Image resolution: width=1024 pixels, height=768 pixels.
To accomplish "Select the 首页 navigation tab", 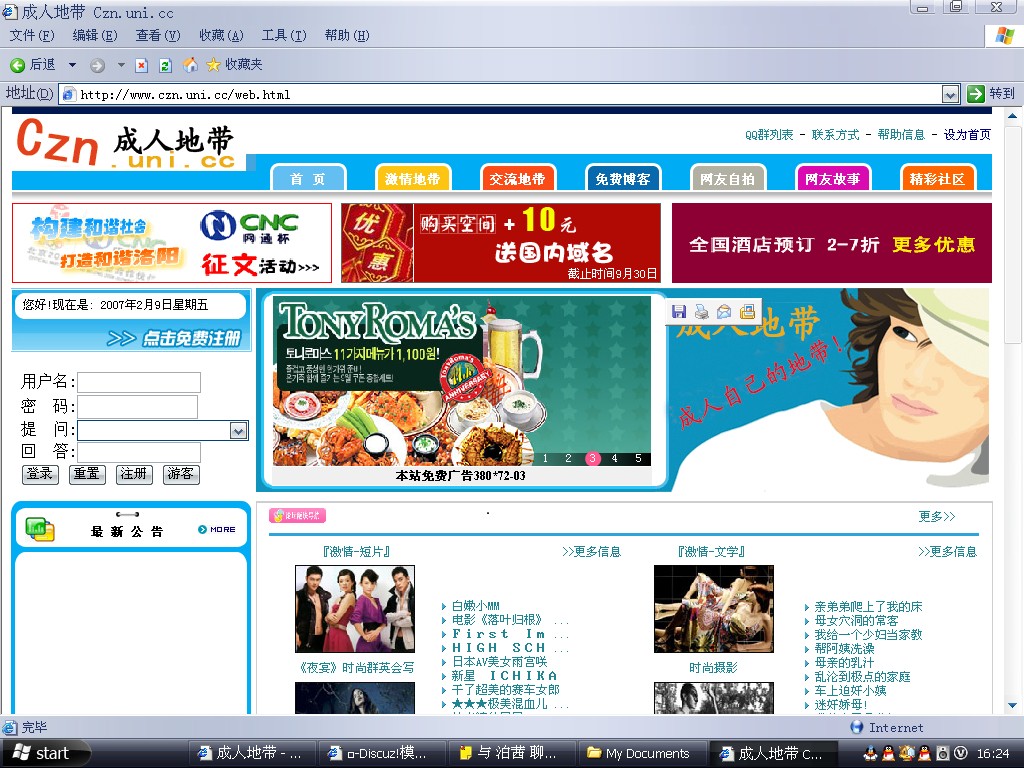I will (308, 178).
